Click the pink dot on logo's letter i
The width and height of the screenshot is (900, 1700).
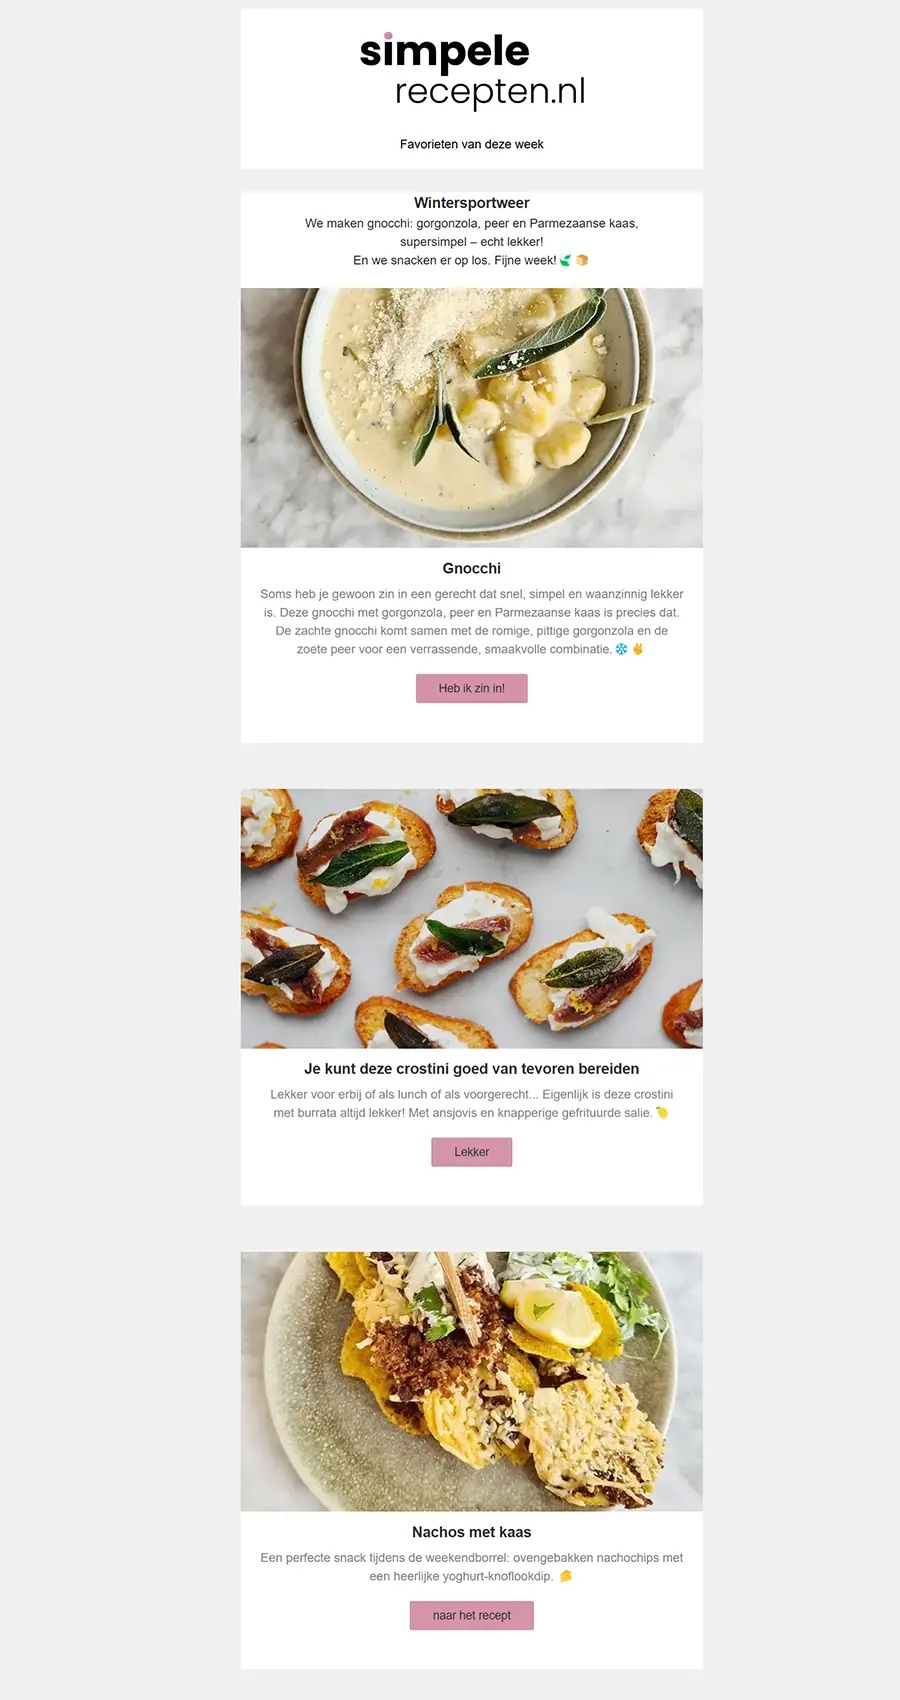pyautogui.click(x=388, y=36)
